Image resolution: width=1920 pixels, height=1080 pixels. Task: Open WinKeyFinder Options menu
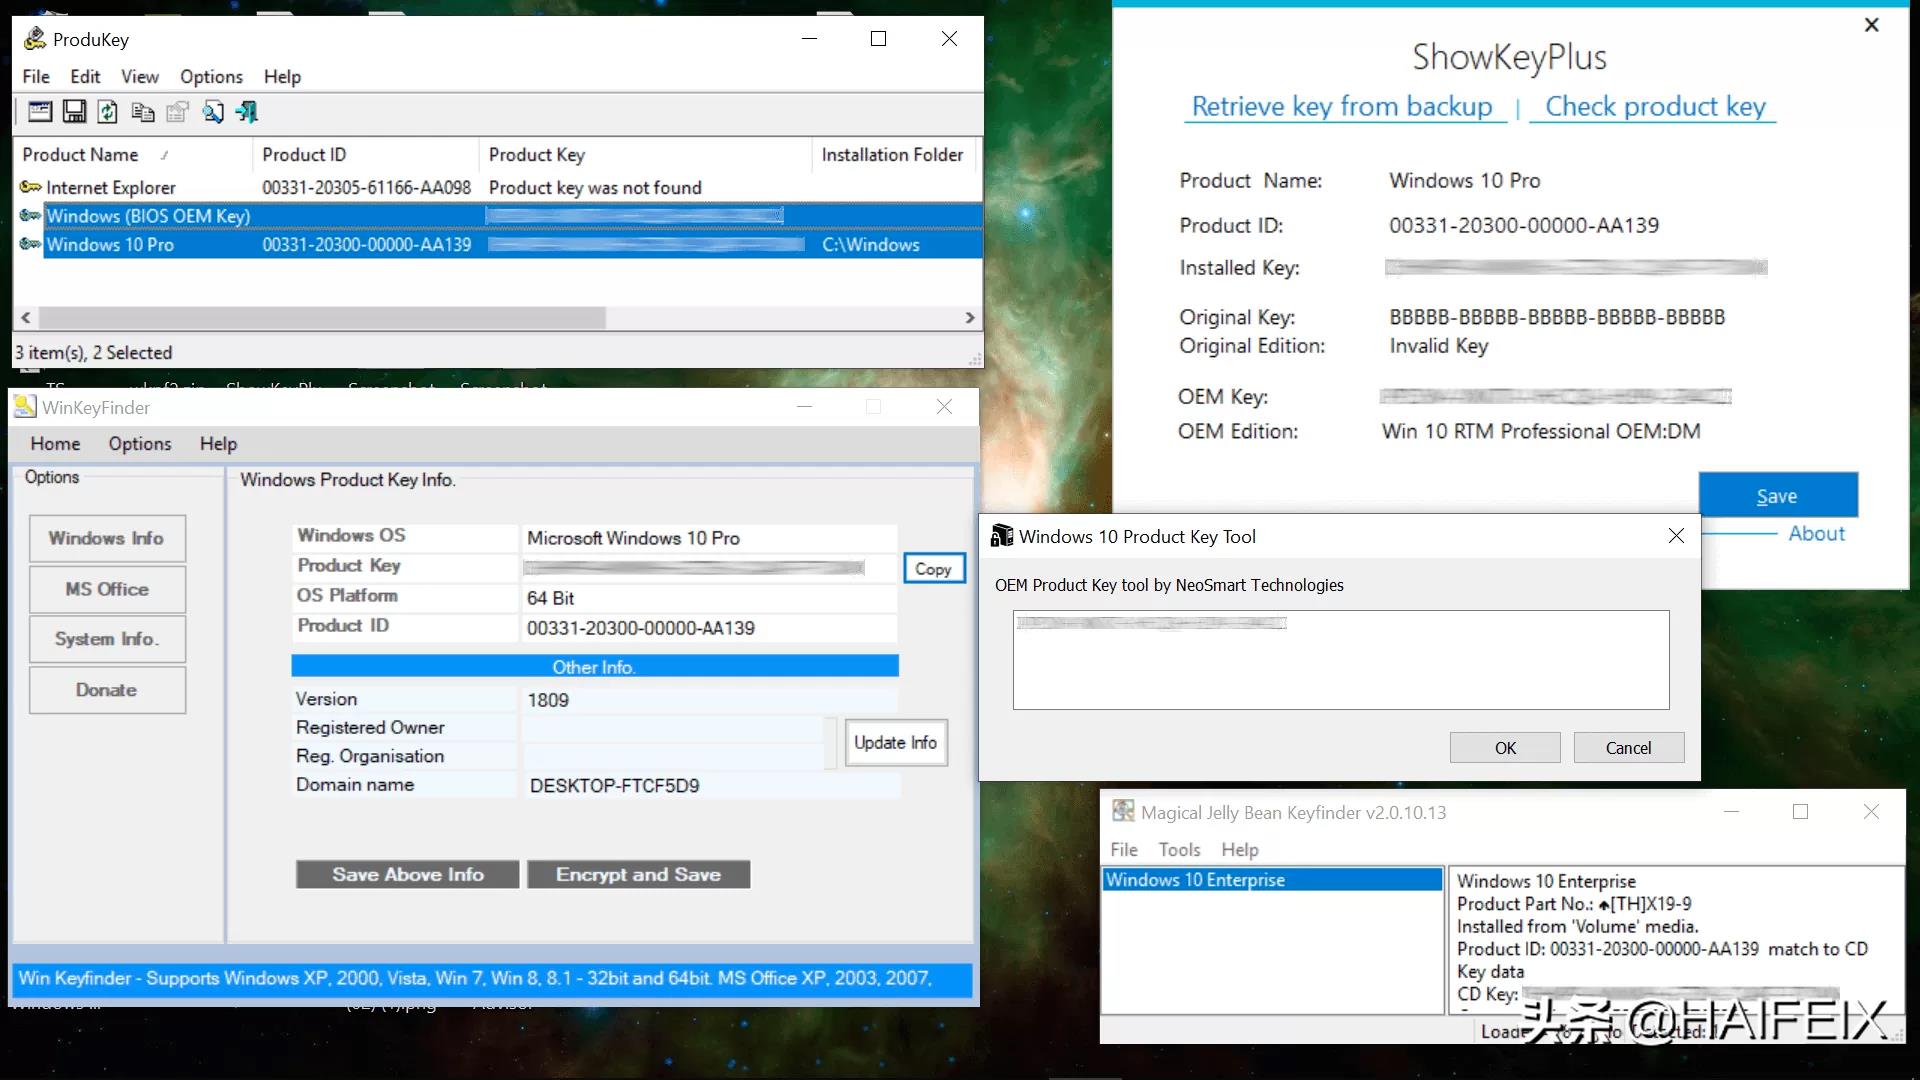pyautogui.click(x=137, y=443)
